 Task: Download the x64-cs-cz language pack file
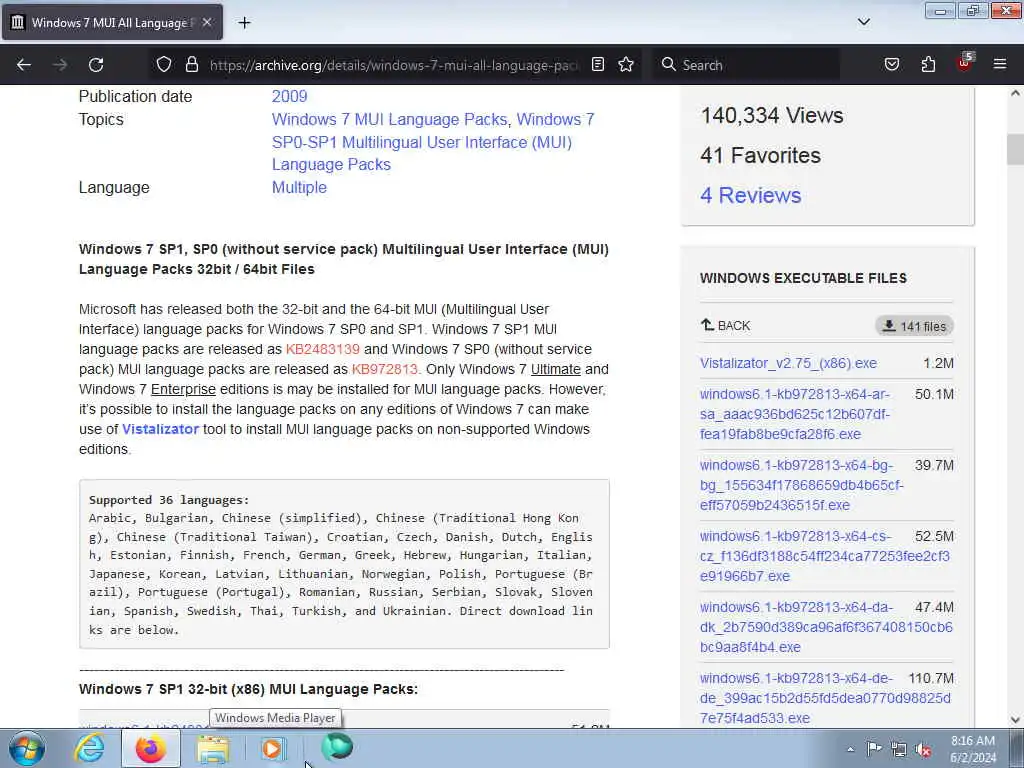[825, 556]
